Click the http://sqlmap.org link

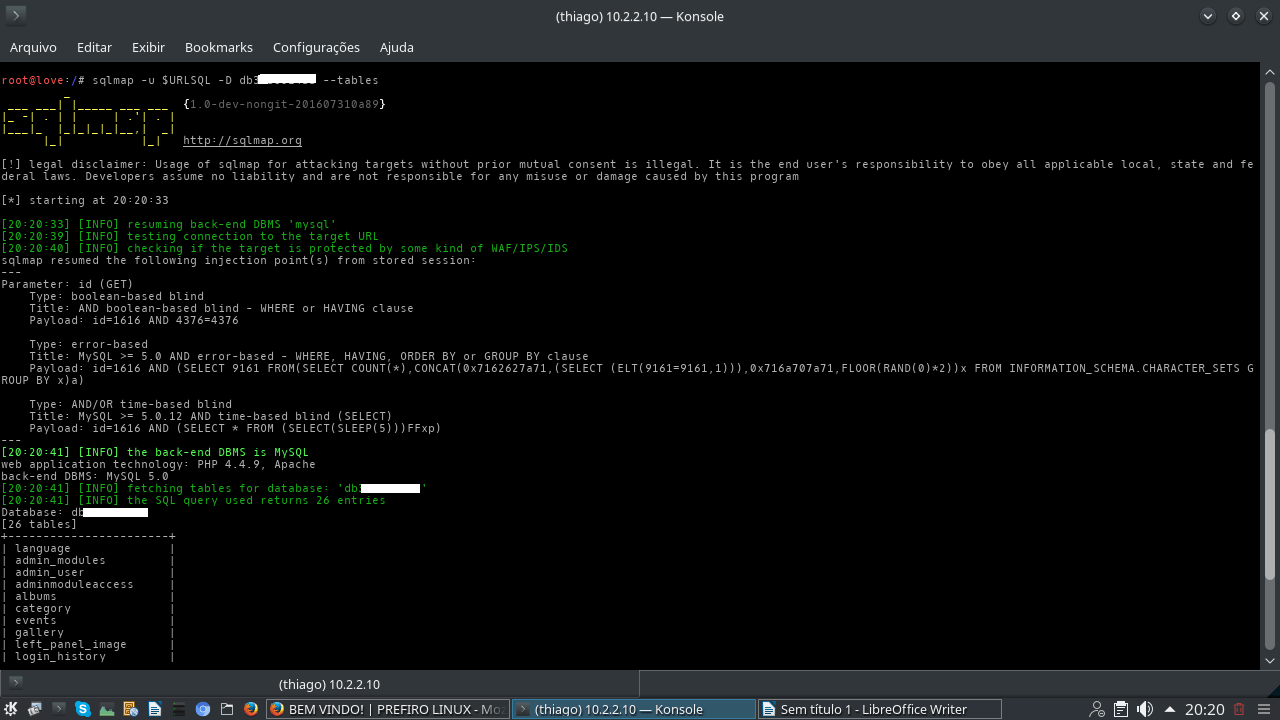point(242,141)
